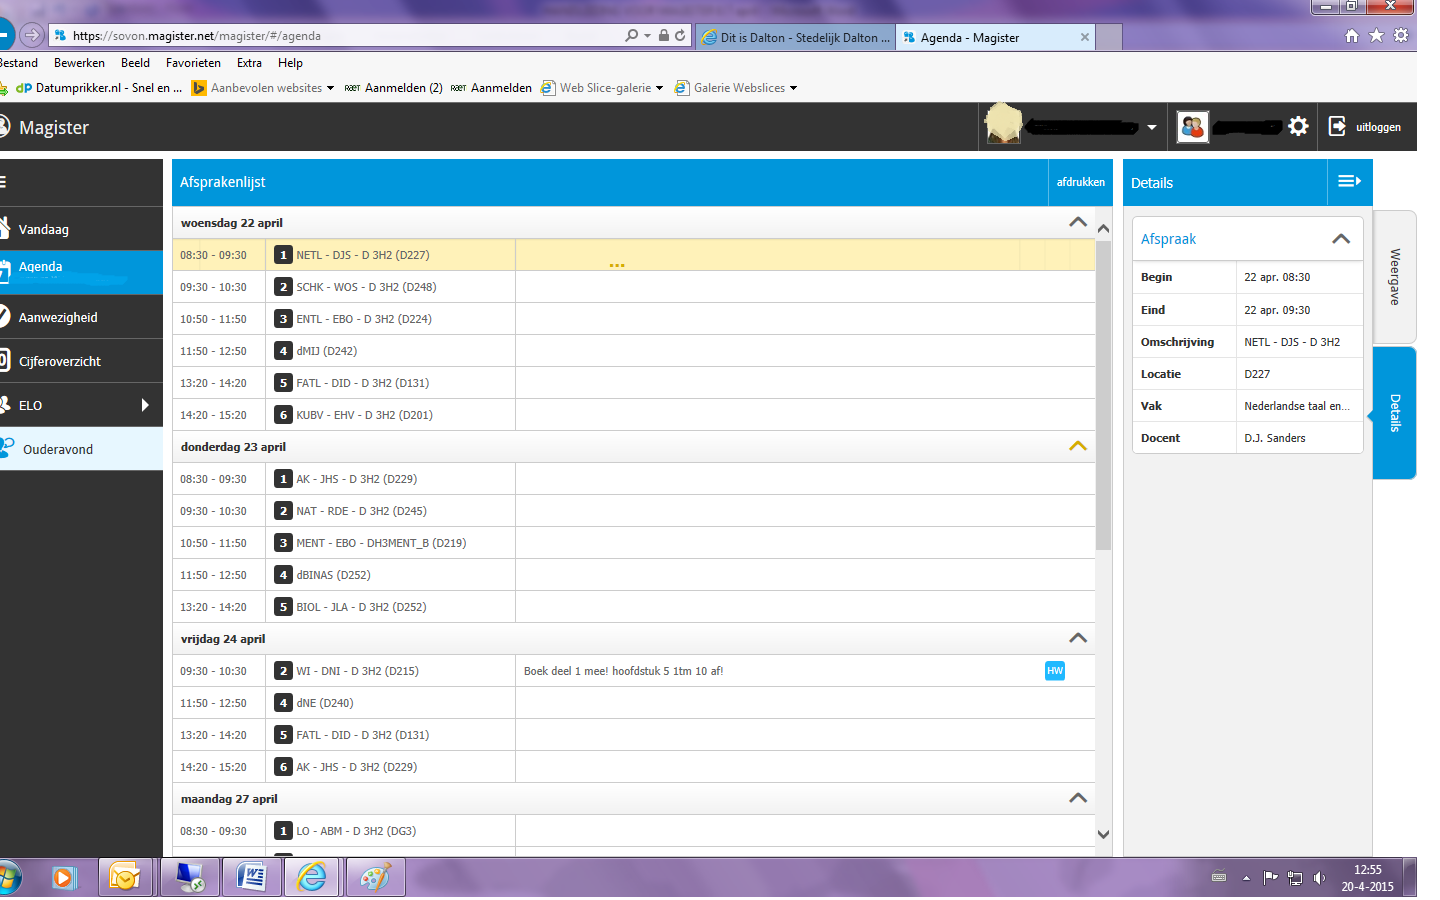The width and height of the screenshot is (1440, 900).
Task: Open the Bewerken menu
Action: coord(79,63)
